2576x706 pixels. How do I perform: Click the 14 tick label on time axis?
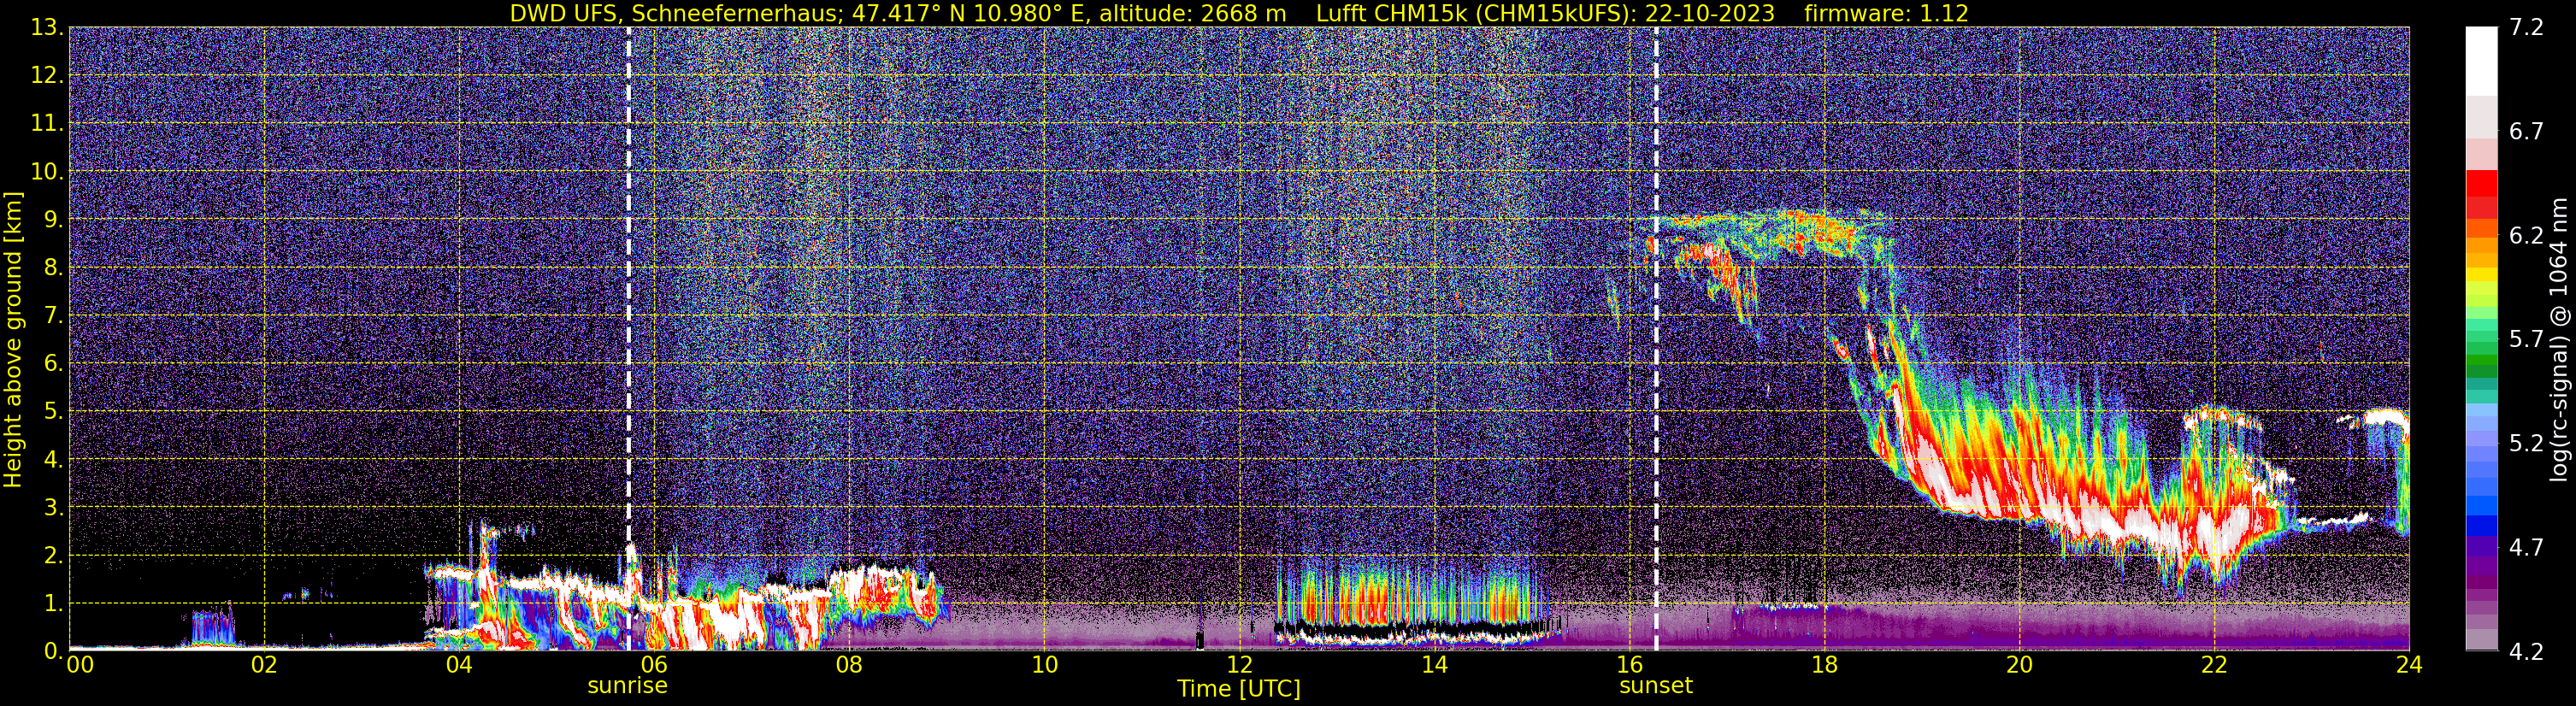(x=1434, y=665)
